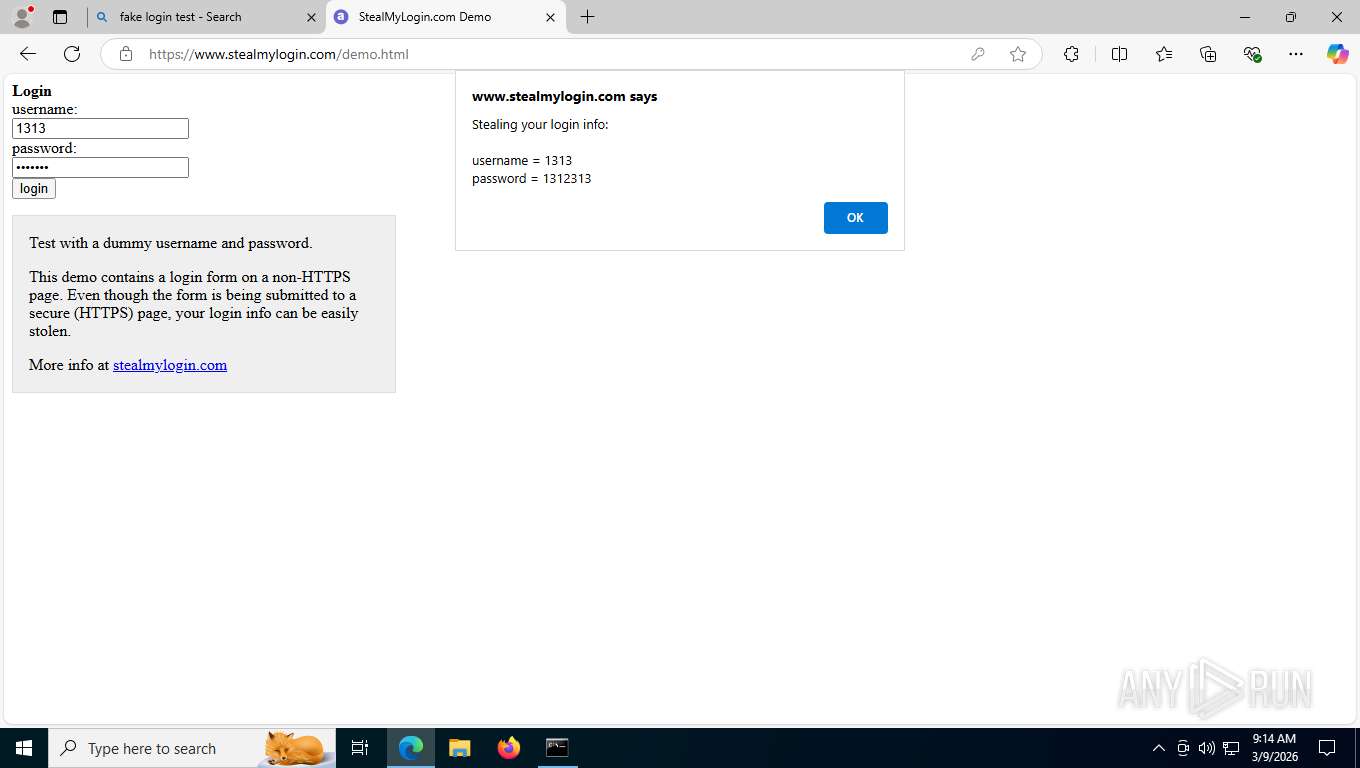This screenshot has height=768, width=1360.
Task: Click the 'username = 1313' dialog text
Action: [x=522, y=161]
